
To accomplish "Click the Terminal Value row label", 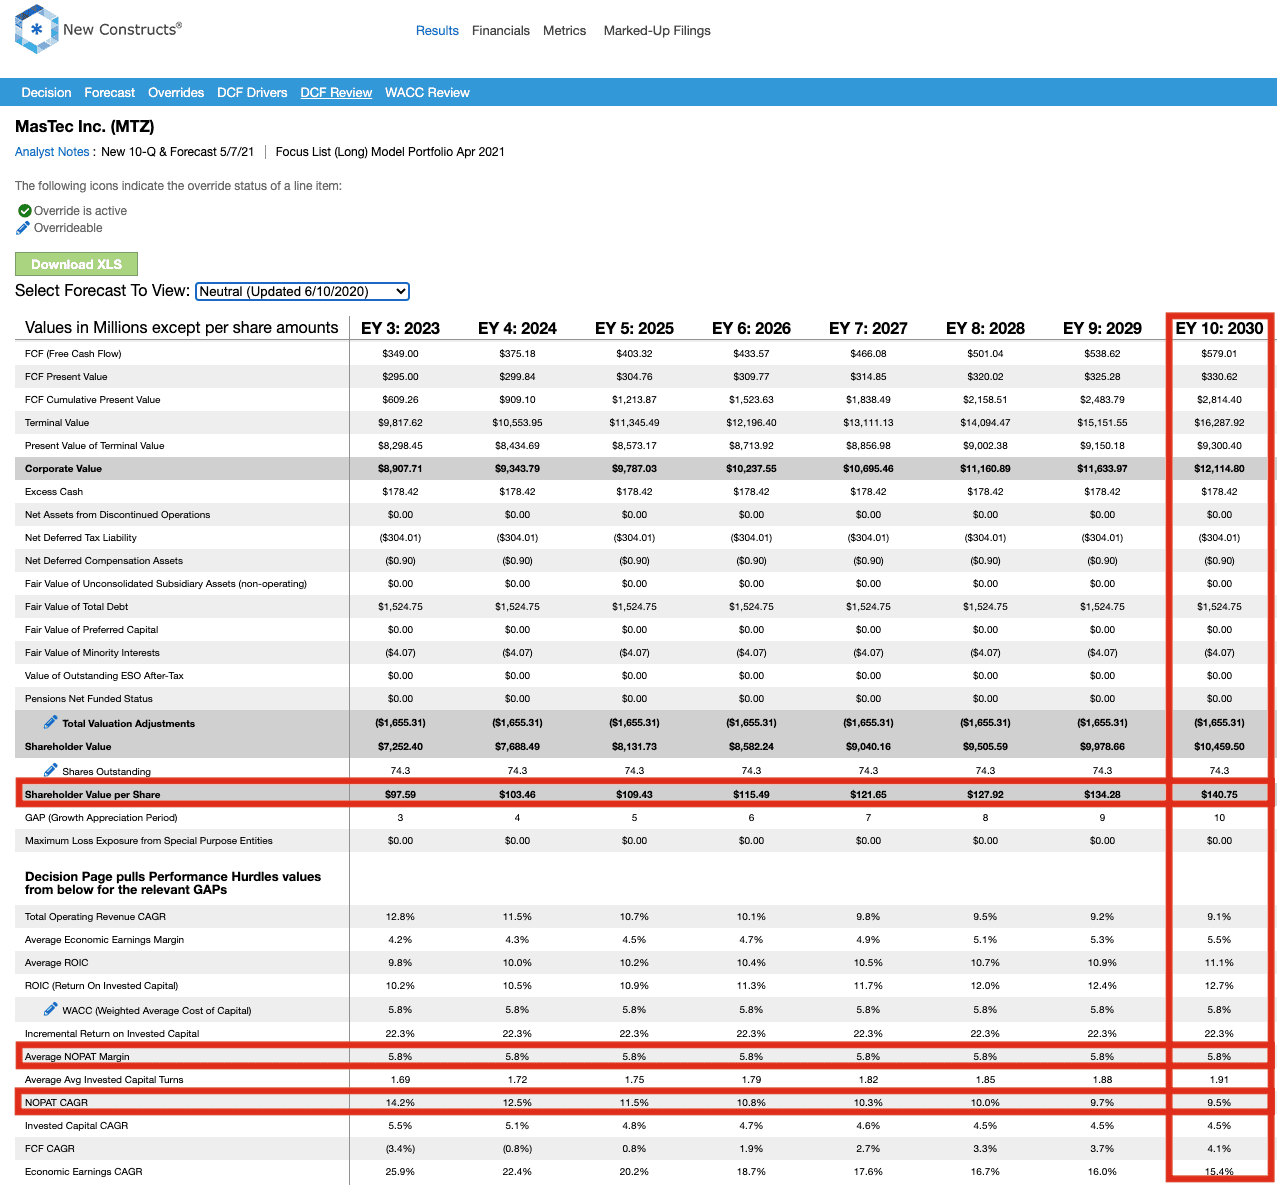I will click(57, 423).
